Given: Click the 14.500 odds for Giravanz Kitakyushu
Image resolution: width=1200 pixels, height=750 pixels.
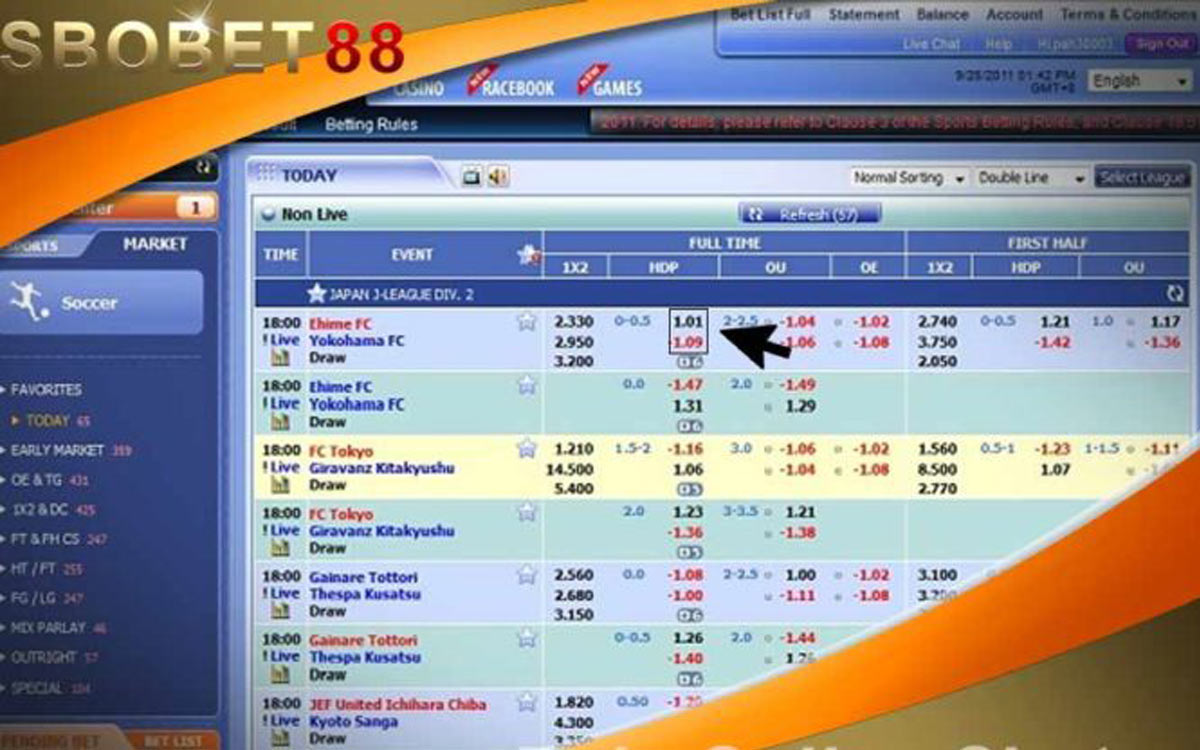Looking at the screenshot, I should [569, 469].
